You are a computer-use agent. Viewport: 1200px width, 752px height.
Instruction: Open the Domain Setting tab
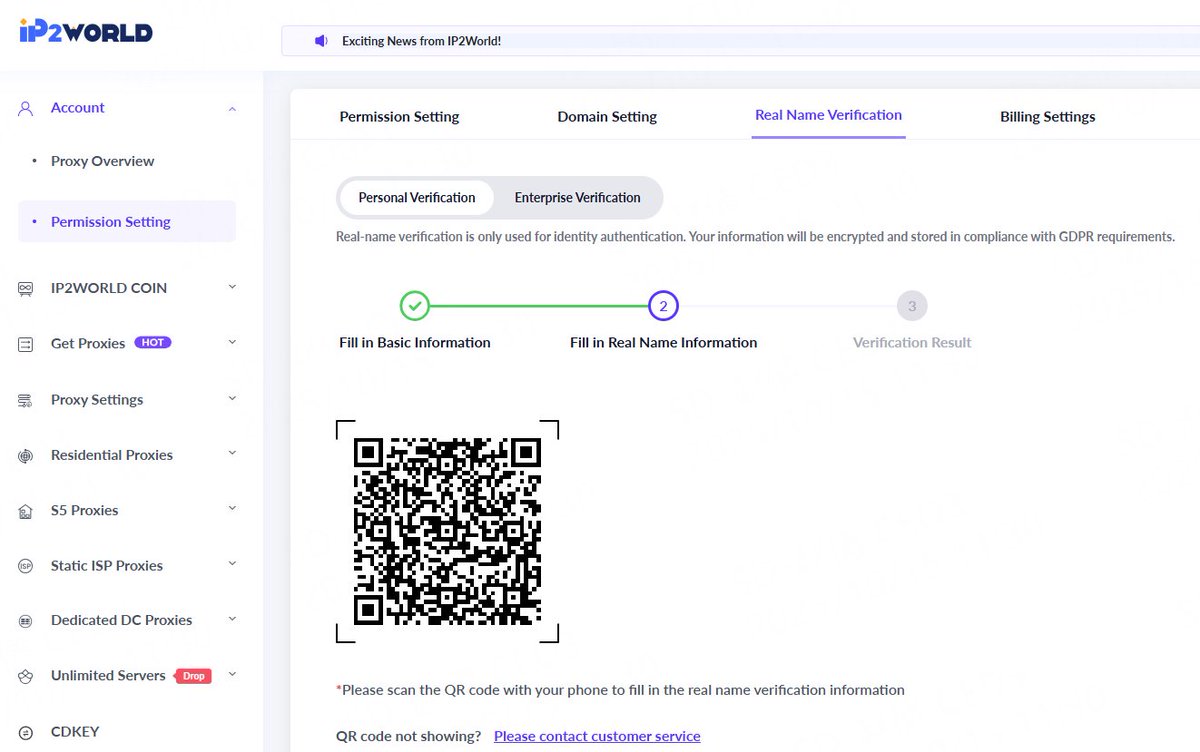(607, 117)
